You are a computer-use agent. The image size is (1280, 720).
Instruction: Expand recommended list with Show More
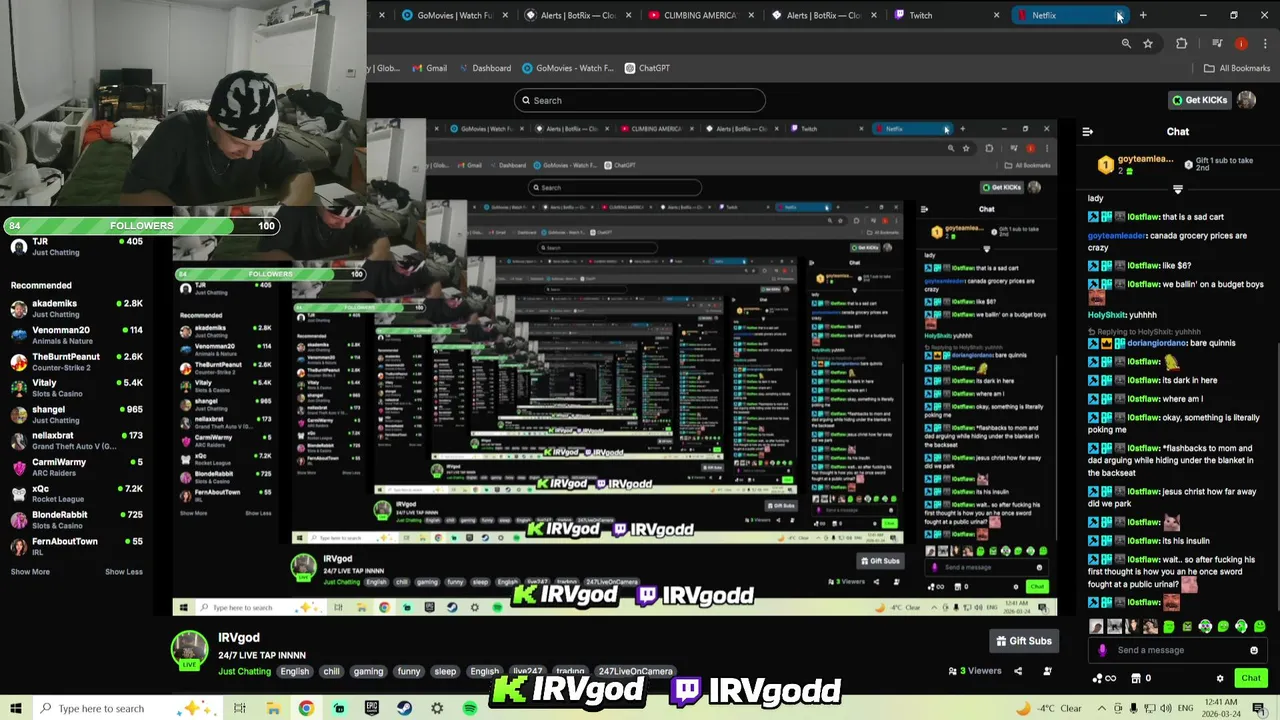coord(30,572)
